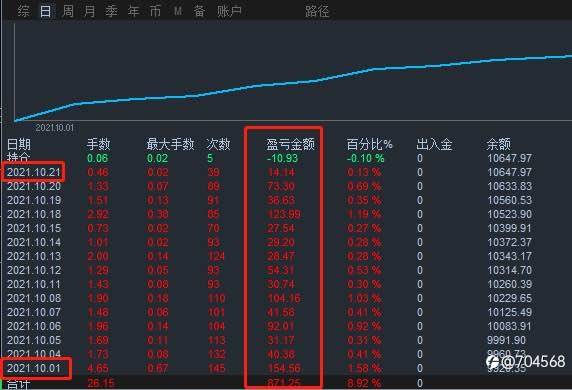
Task: Click the green 0.06 lots value
Action: [97, 158]
